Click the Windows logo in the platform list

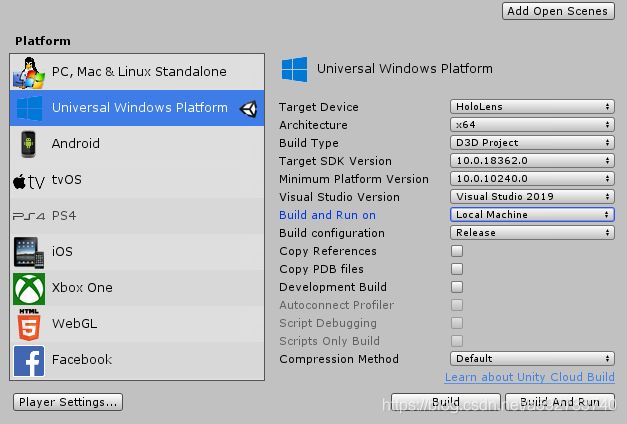click(x=29, y=108)
